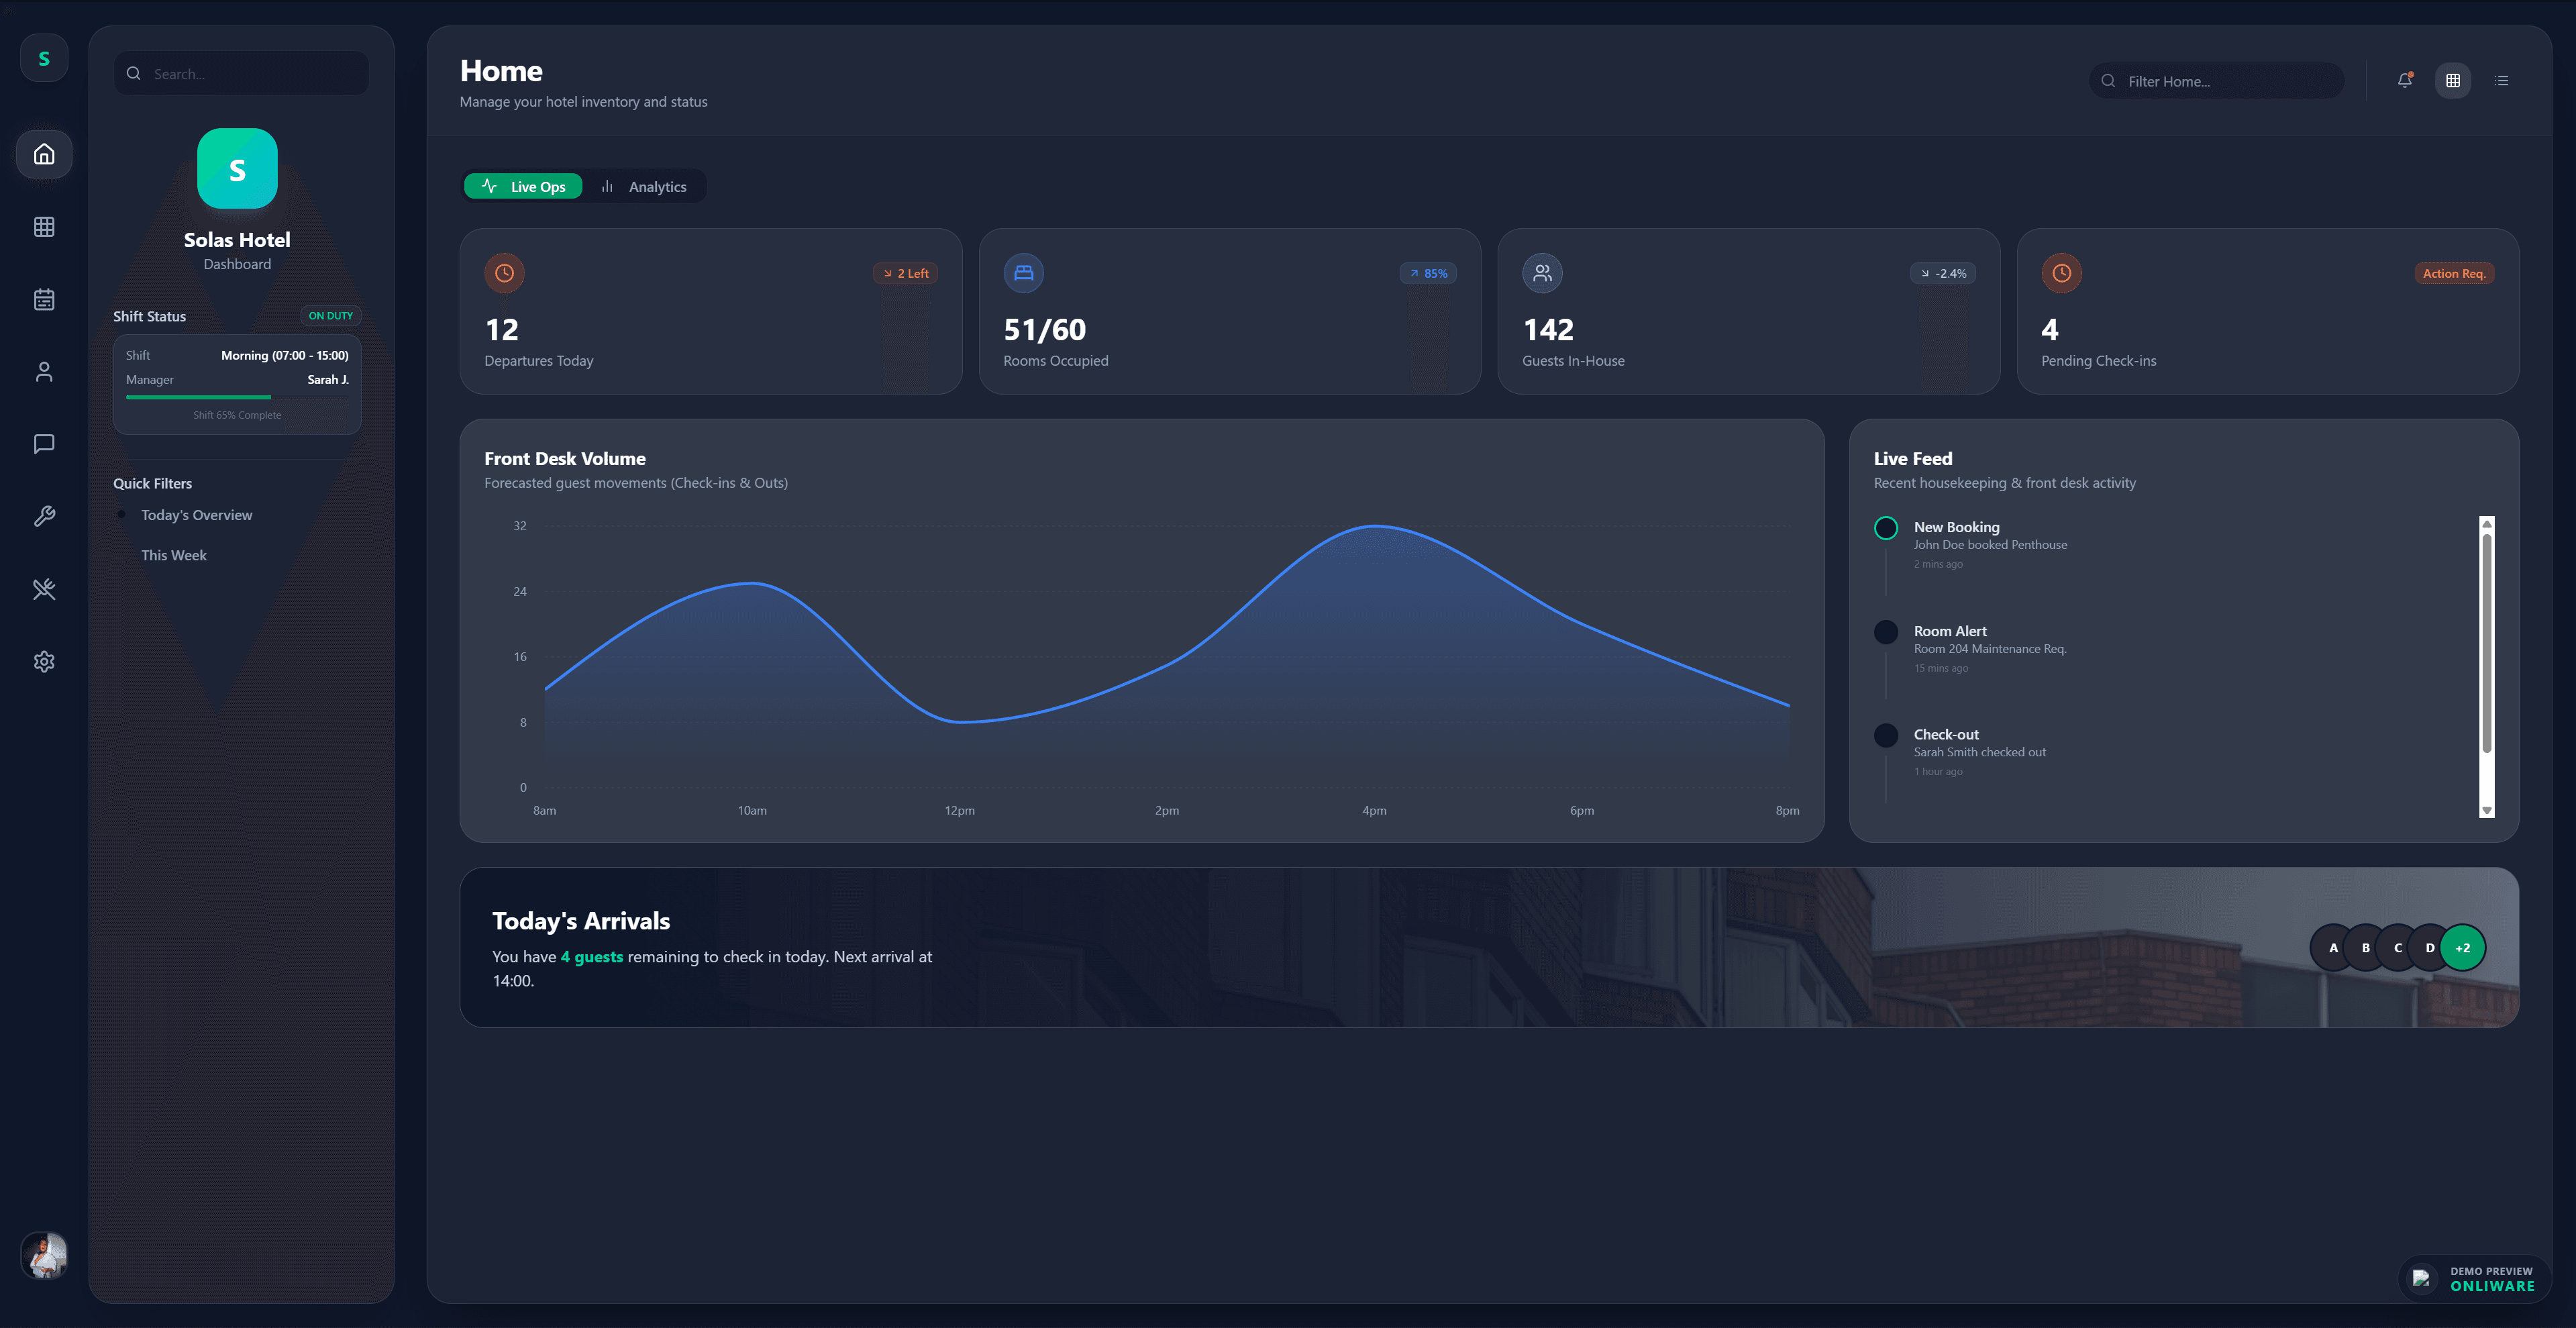Select Today's Overview quick filter
Image resolution: width=2576 pixels, height=1328 pixels.
196,515
